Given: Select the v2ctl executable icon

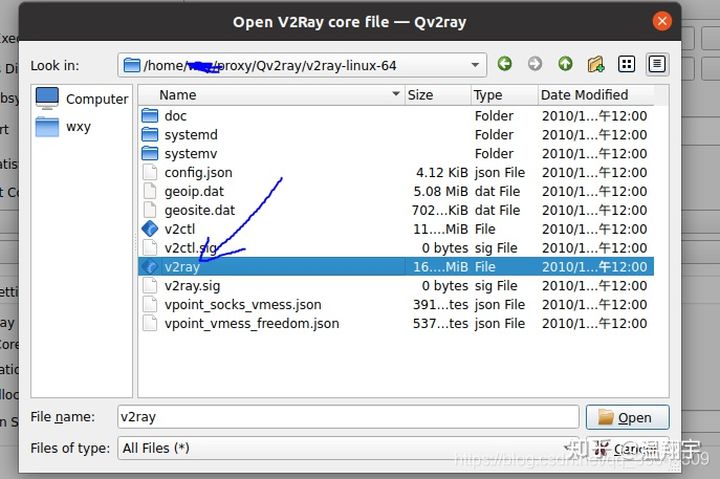Looking at the screenshot, I should 150,229.
